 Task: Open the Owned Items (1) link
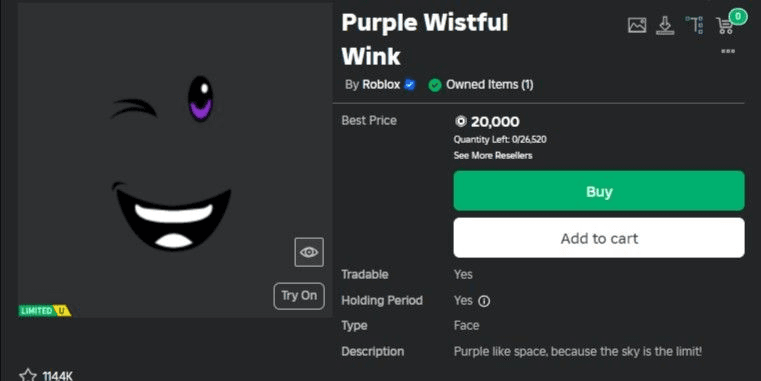point(490,84)
